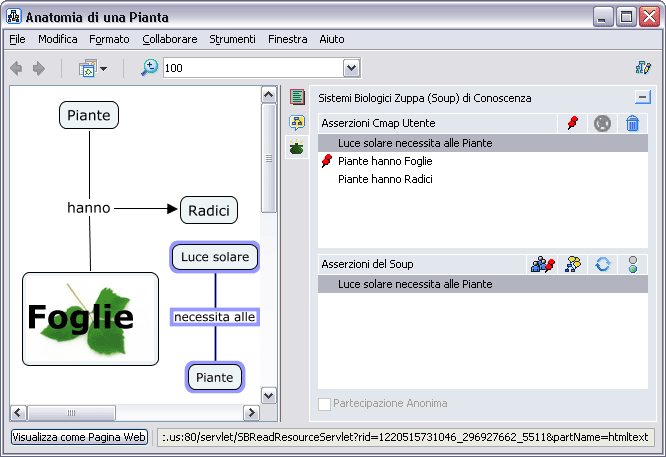The width and height of the screenshot is (666, 457).
Task: Click the red pin icon in Asserzioni Cmap Utente
Action: click(x=572, y=123)
